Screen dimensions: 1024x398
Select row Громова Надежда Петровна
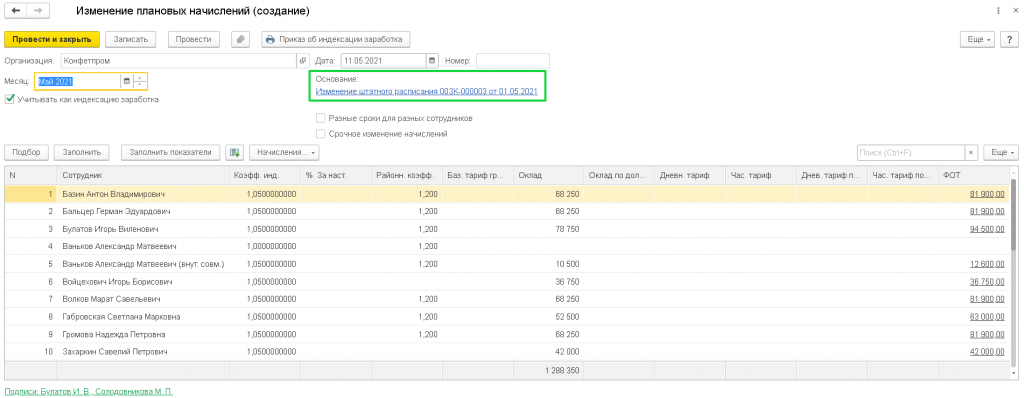tap(507, 335)
